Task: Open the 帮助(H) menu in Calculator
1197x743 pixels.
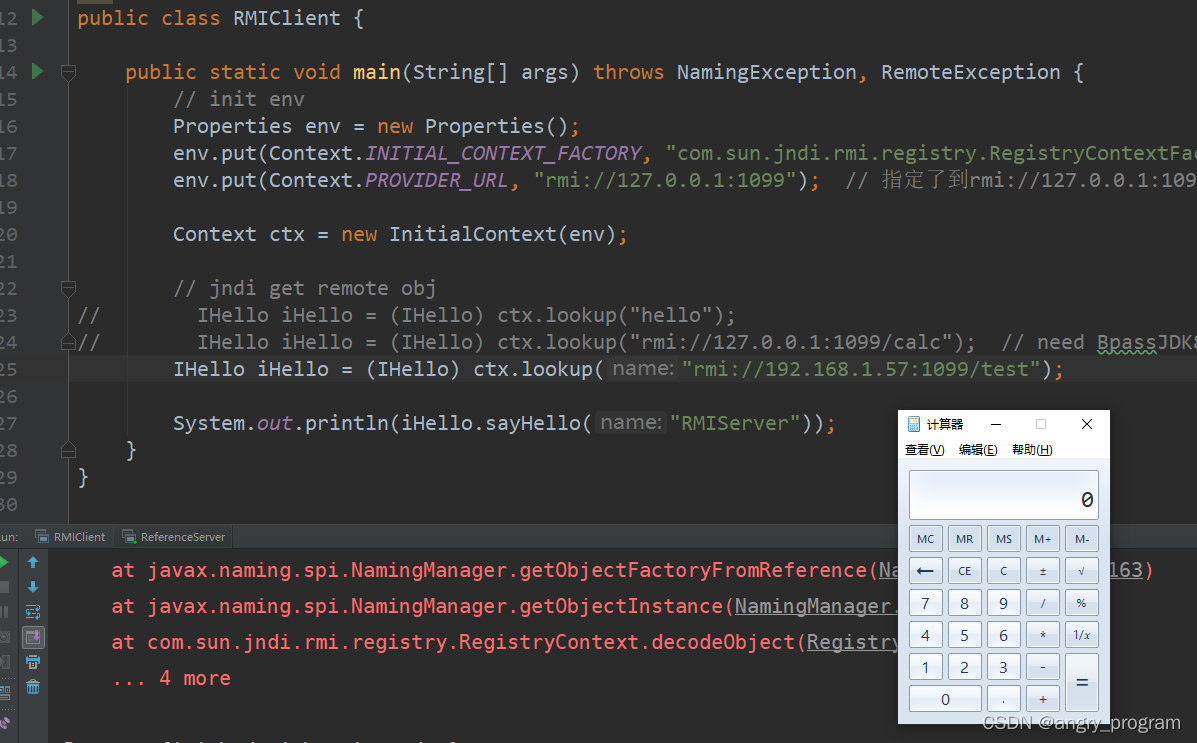Action: (1032, 450)
